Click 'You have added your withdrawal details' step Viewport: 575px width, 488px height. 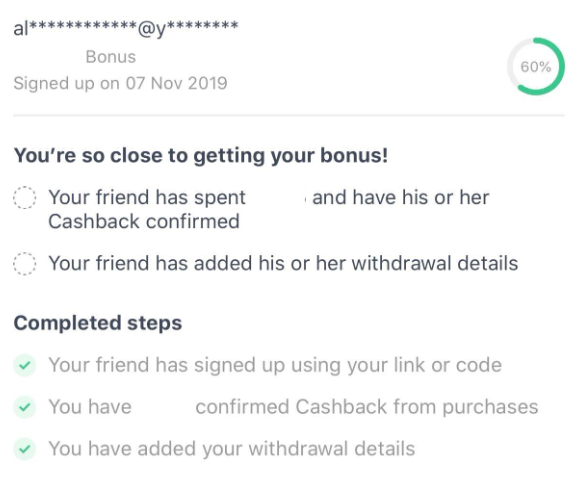coord(232,448)
